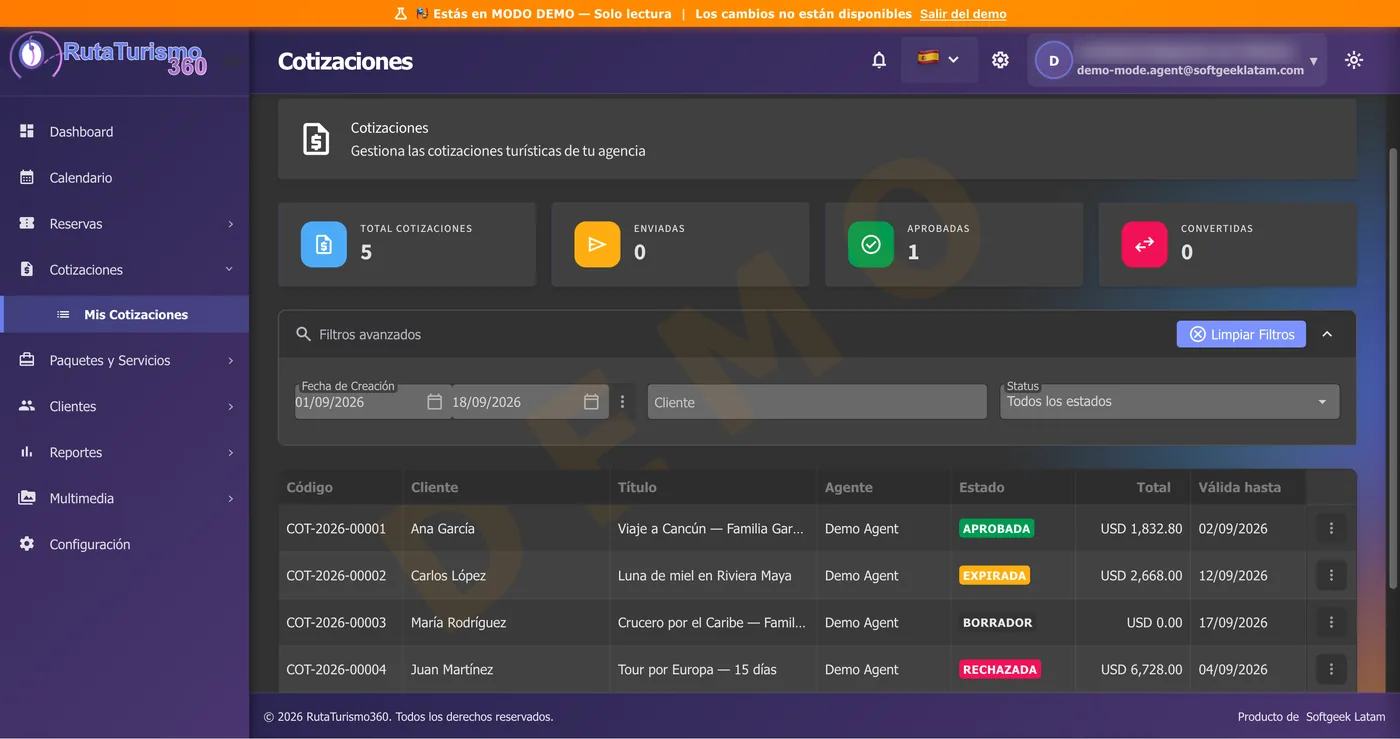Click the Aprobadas green check icon
This screenshot has height=739, width=1400.
point(871,244)
